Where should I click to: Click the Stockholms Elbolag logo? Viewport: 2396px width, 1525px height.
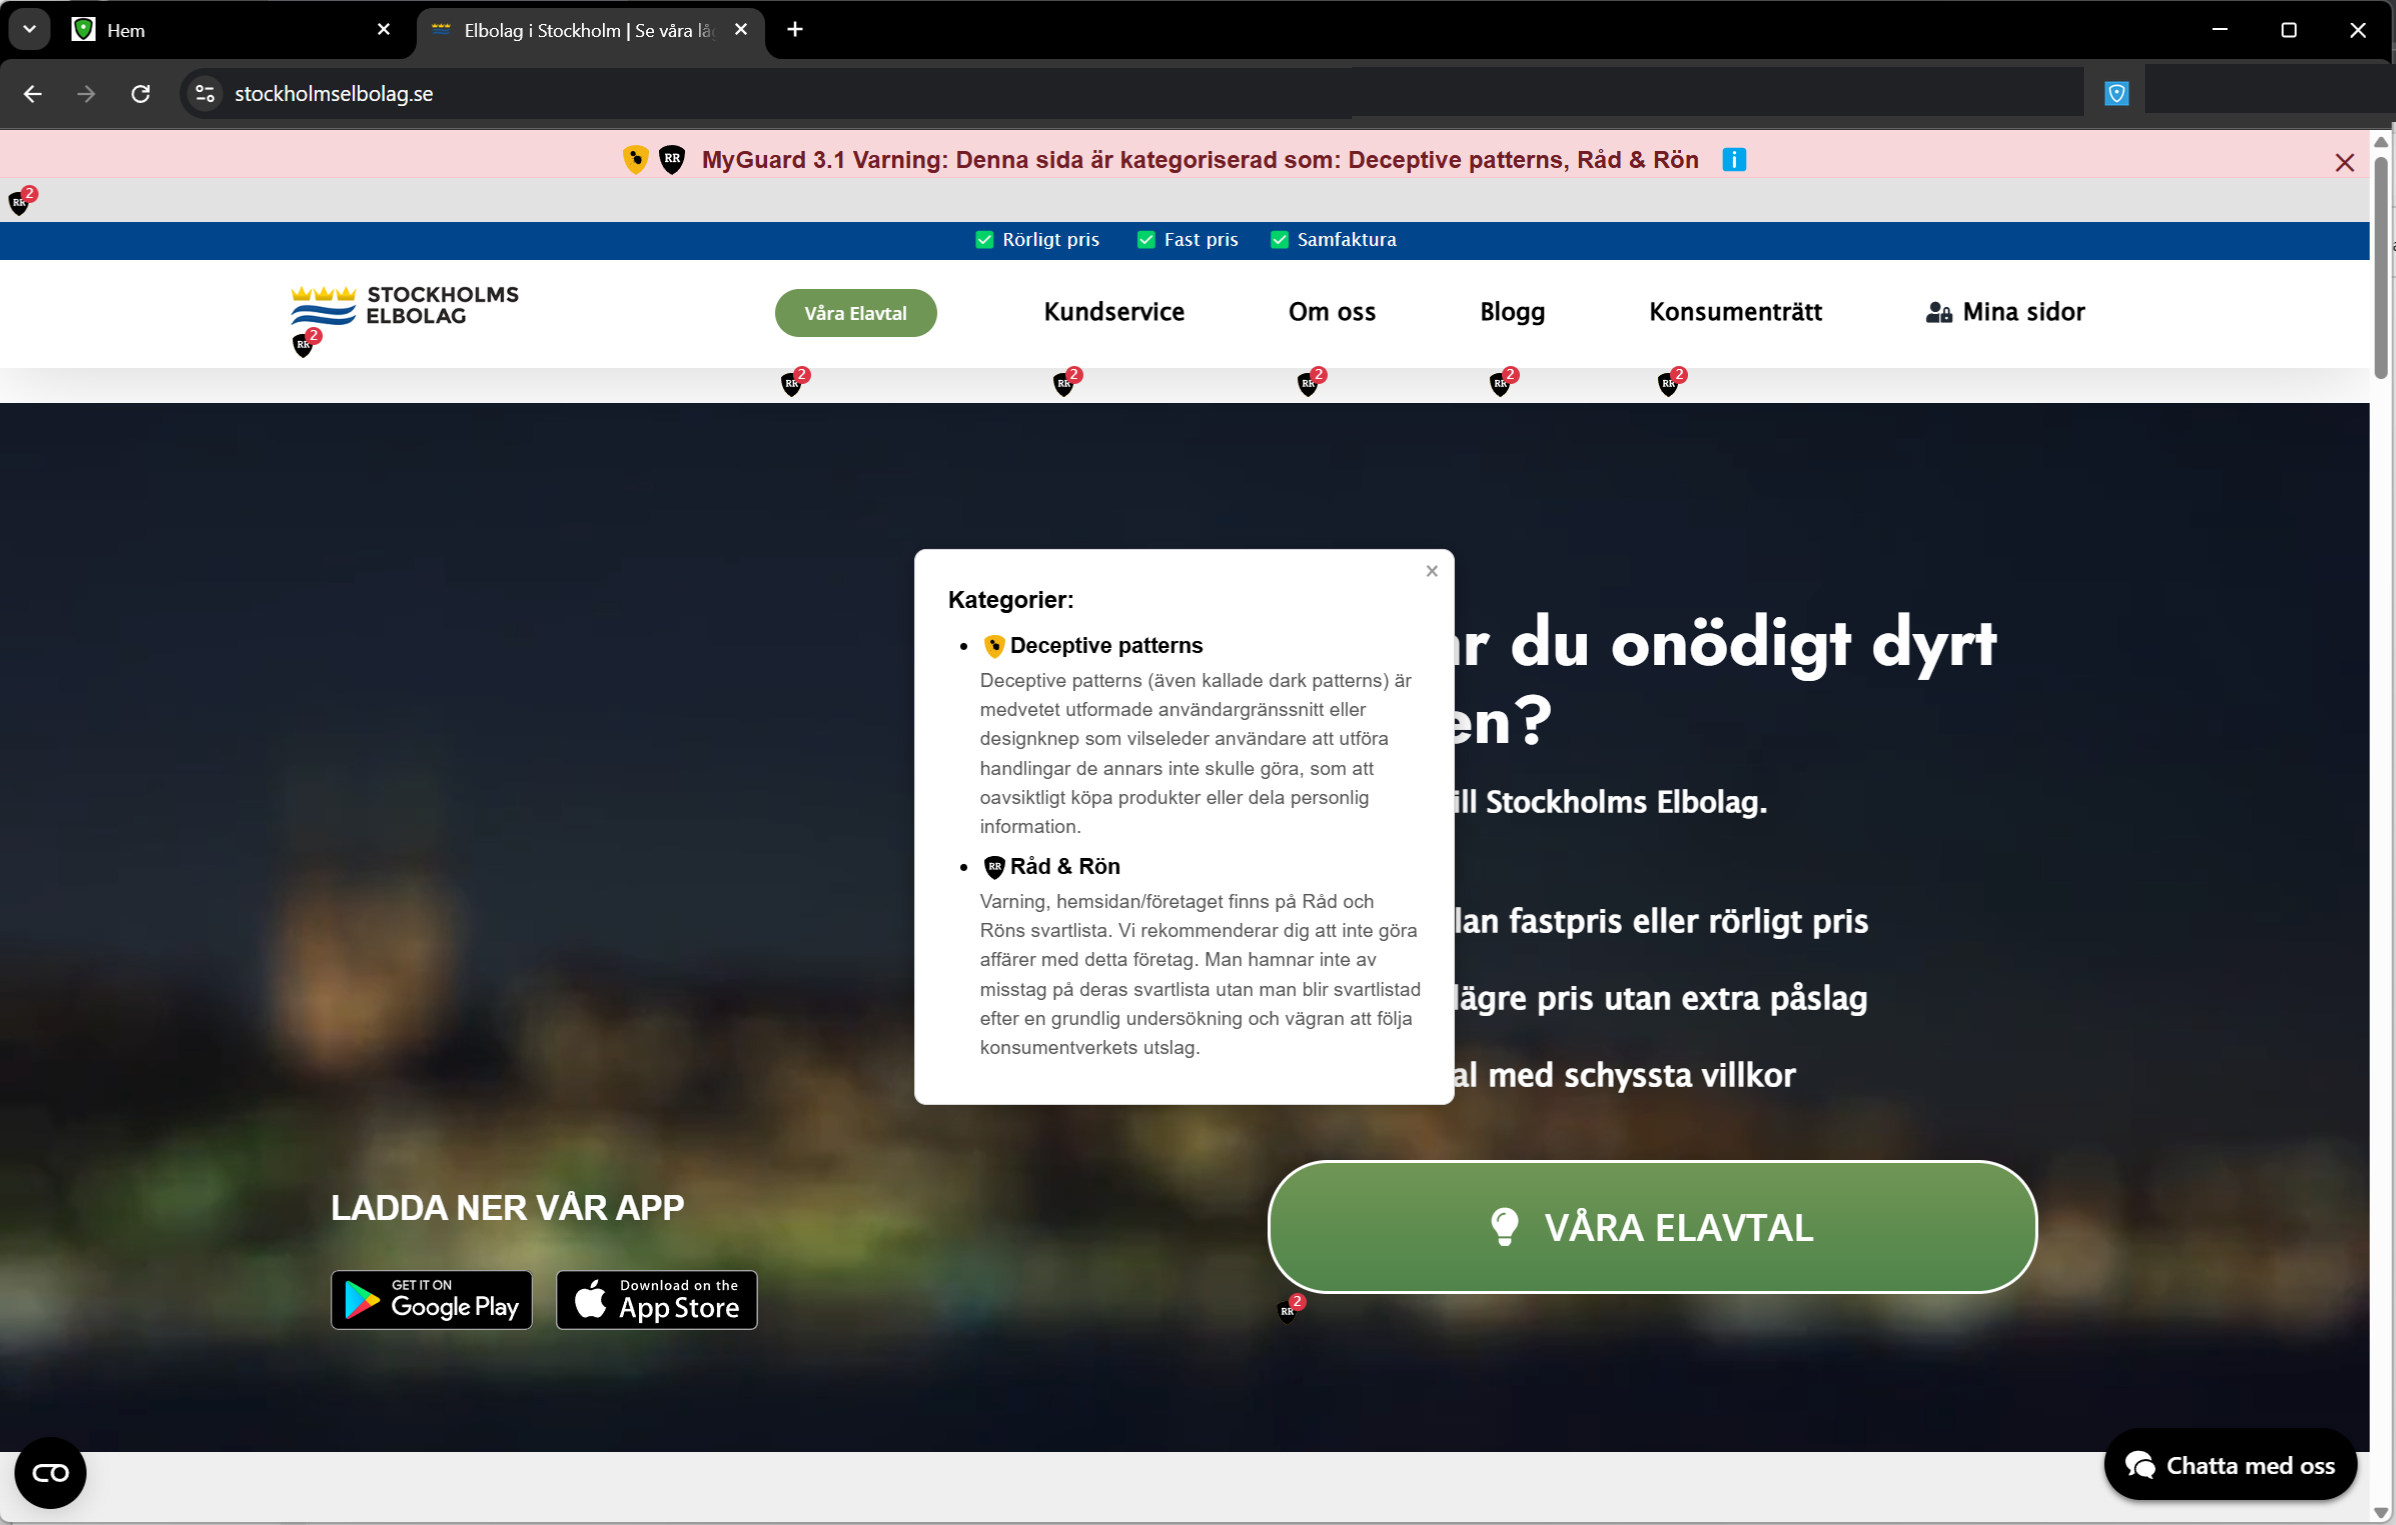pyautogui.click(x=405, y=306)
